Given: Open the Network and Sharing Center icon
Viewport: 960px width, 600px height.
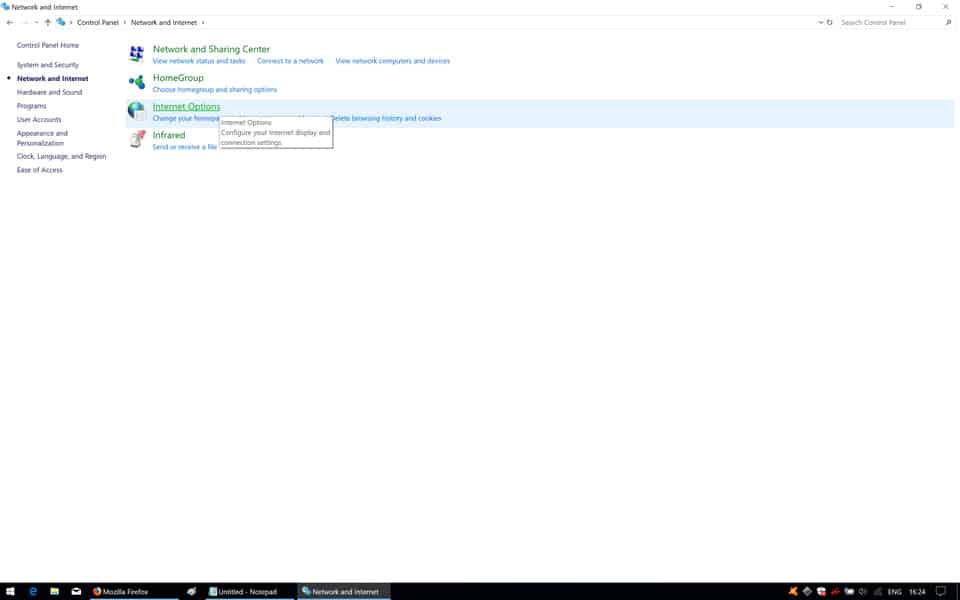Looking at the screenshot, I should point(137,54).
